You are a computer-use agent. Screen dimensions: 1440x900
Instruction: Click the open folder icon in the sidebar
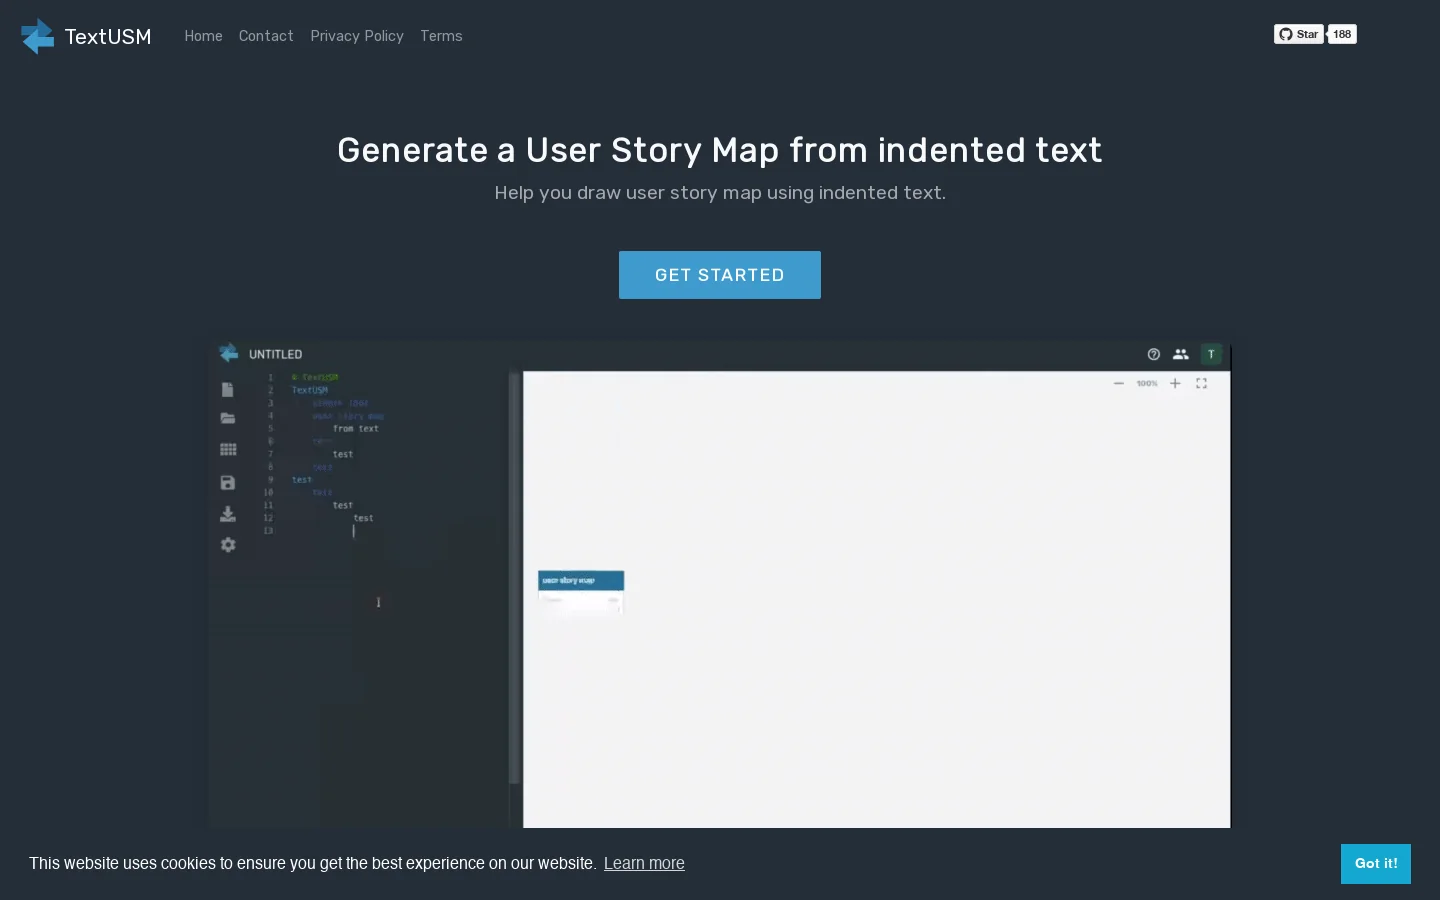228,418
